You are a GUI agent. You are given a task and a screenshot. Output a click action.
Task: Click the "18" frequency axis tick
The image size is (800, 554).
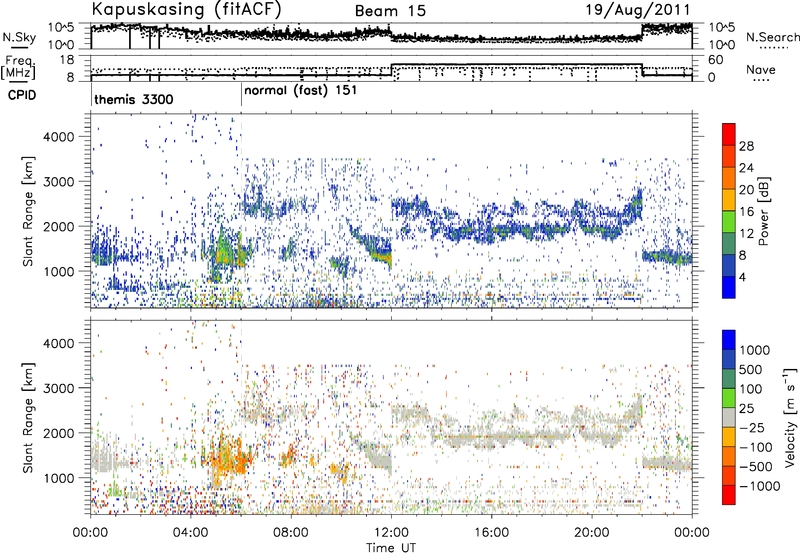[67, 60]
